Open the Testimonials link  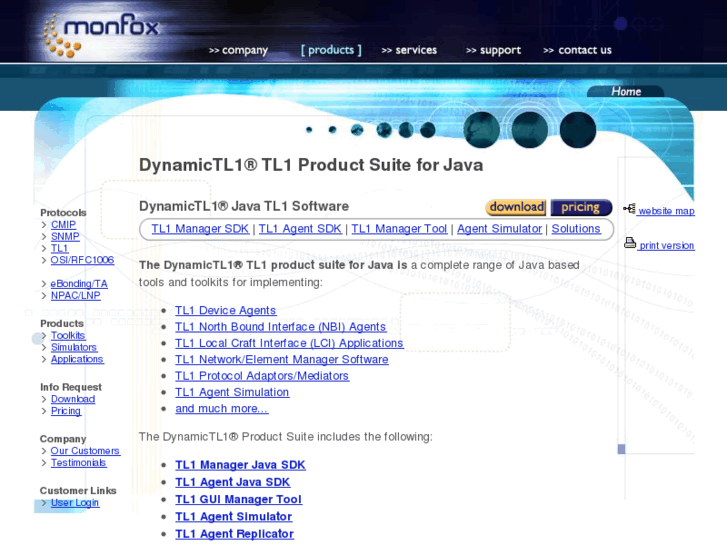point(78,463)
